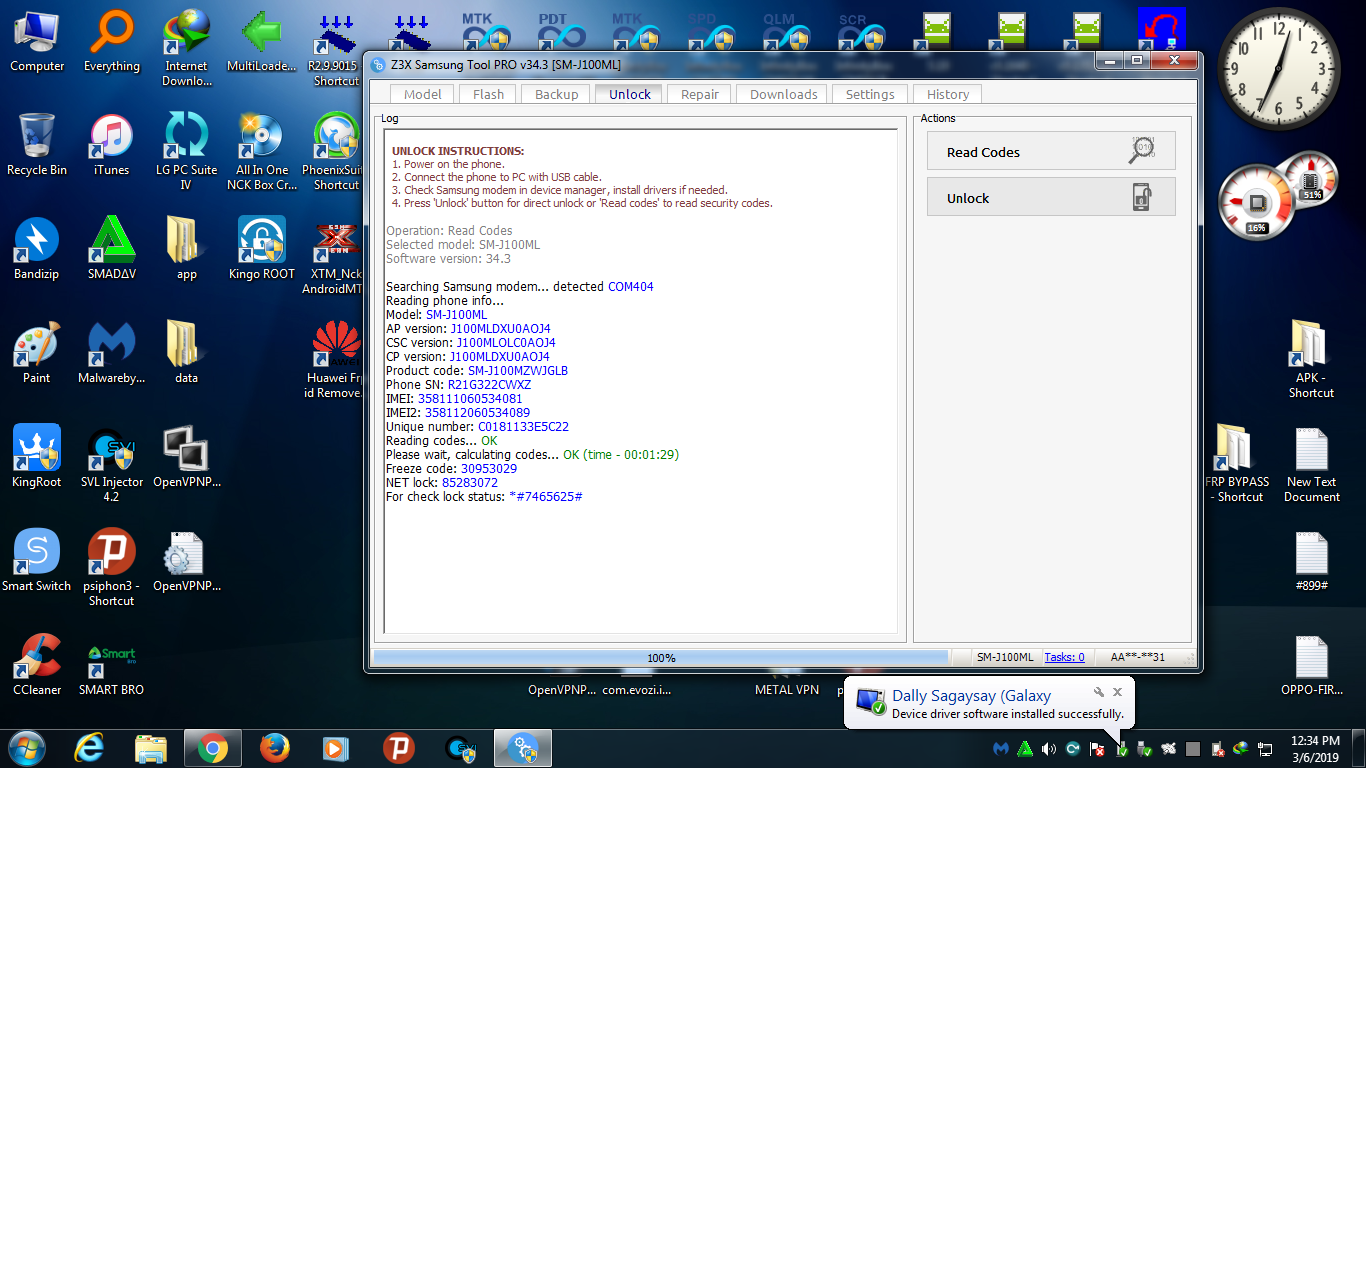1366x1278 pixels.
Task: Open the Settings tab
Action: point(870,94)
